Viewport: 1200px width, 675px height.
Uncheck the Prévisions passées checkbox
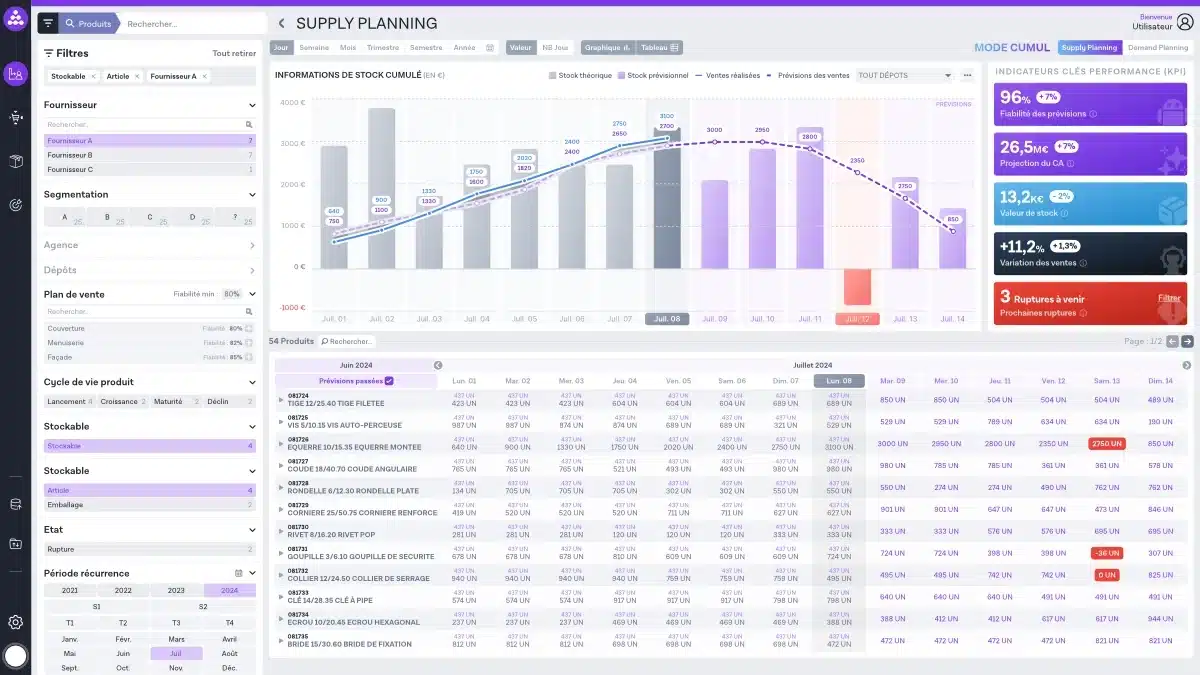389,381
